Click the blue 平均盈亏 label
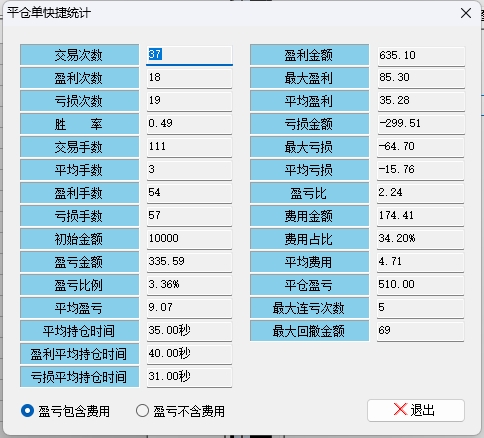 79,308
